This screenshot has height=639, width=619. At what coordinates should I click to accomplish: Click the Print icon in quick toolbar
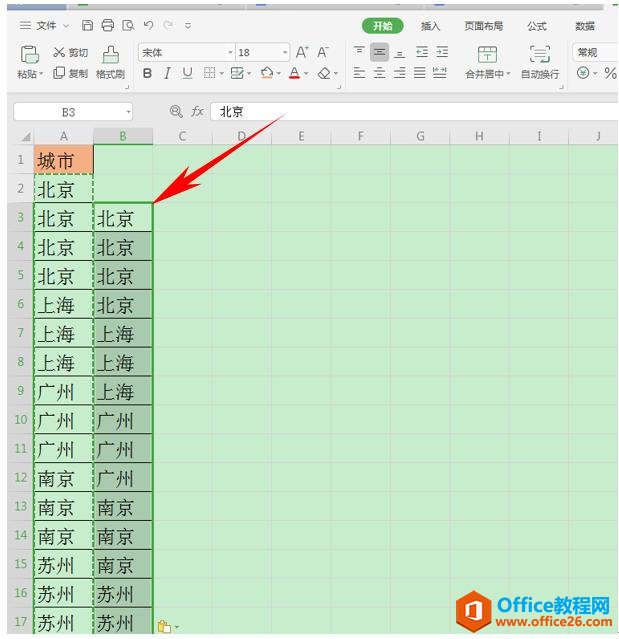[x=108, y=25]
